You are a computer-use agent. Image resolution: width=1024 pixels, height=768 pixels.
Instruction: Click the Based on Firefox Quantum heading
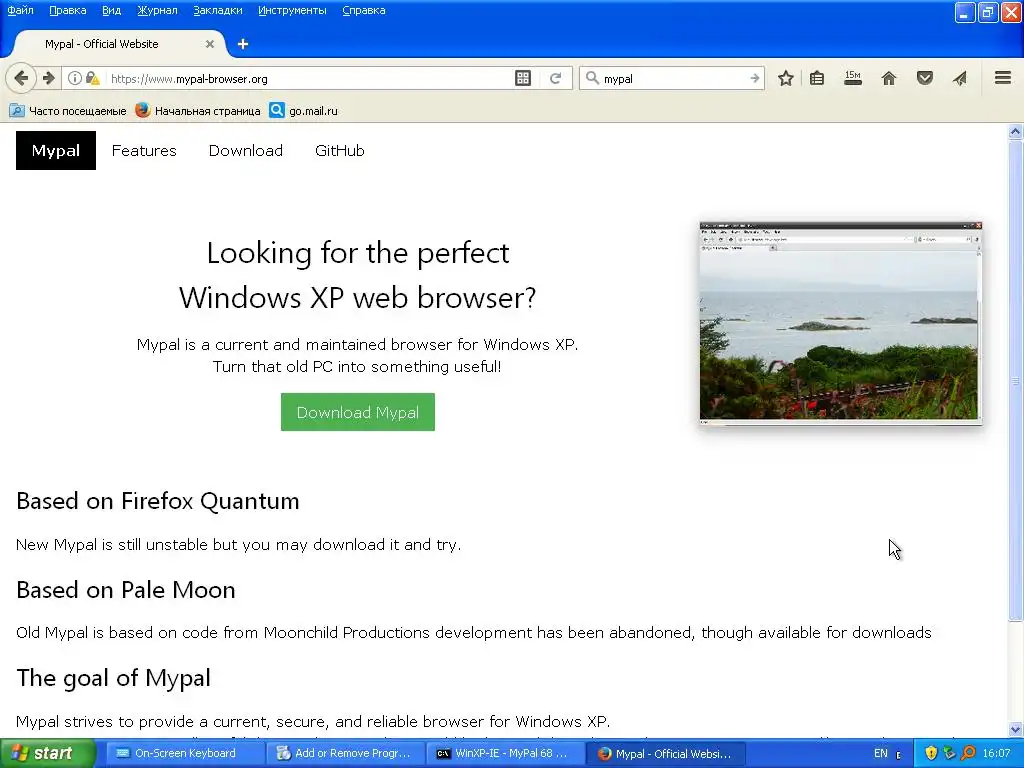tap(158, 501)
